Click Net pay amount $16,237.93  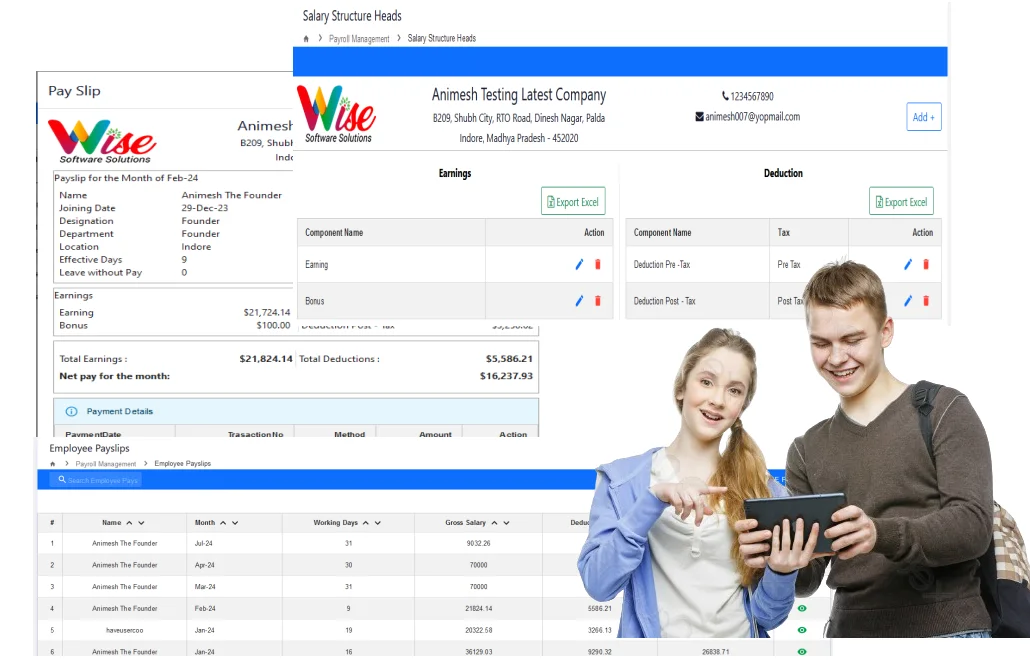pyautogui.click(x=506, y=376)
